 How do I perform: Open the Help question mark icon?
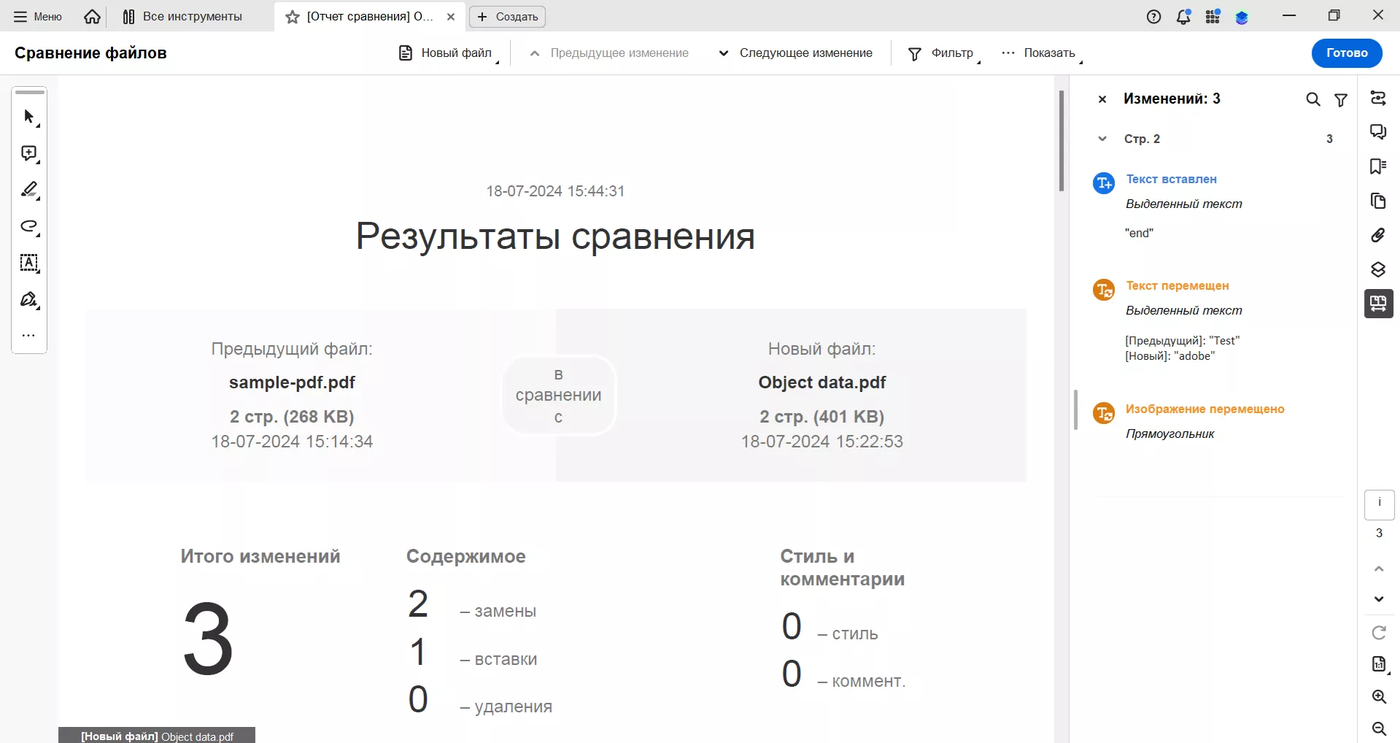[1154, 17]
